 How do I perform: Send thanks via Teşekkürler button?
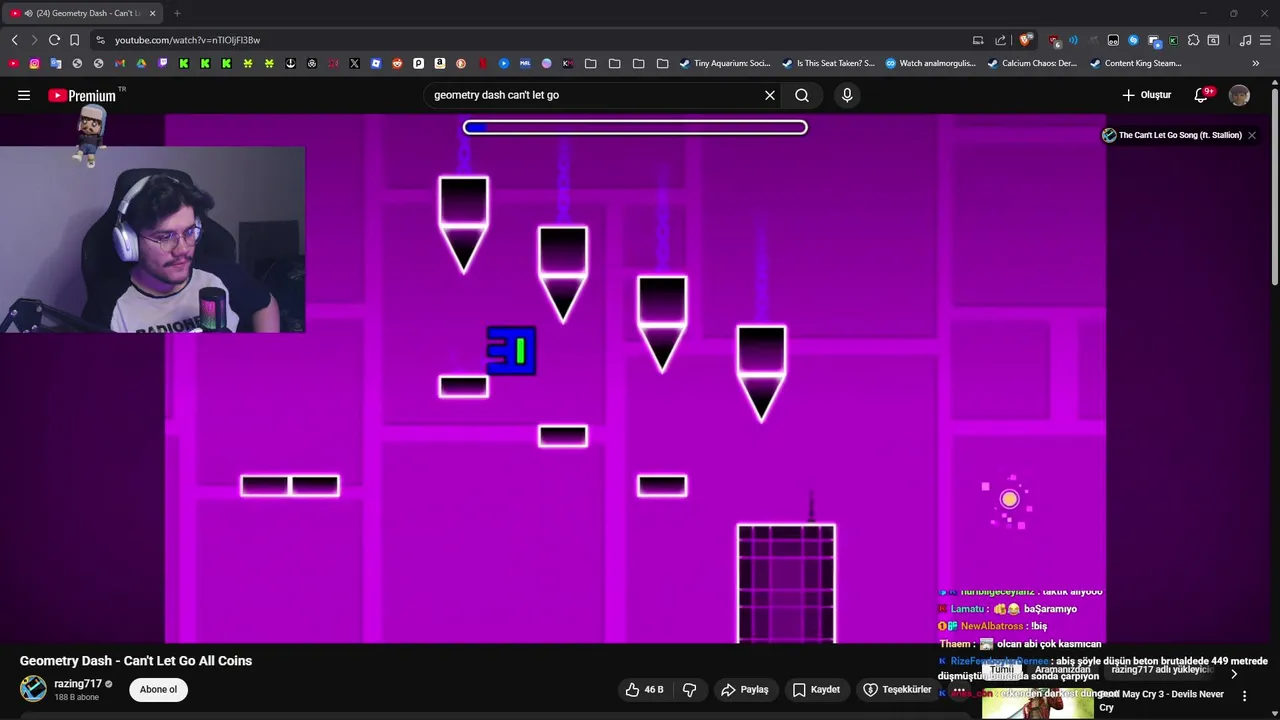pos(897,689)
